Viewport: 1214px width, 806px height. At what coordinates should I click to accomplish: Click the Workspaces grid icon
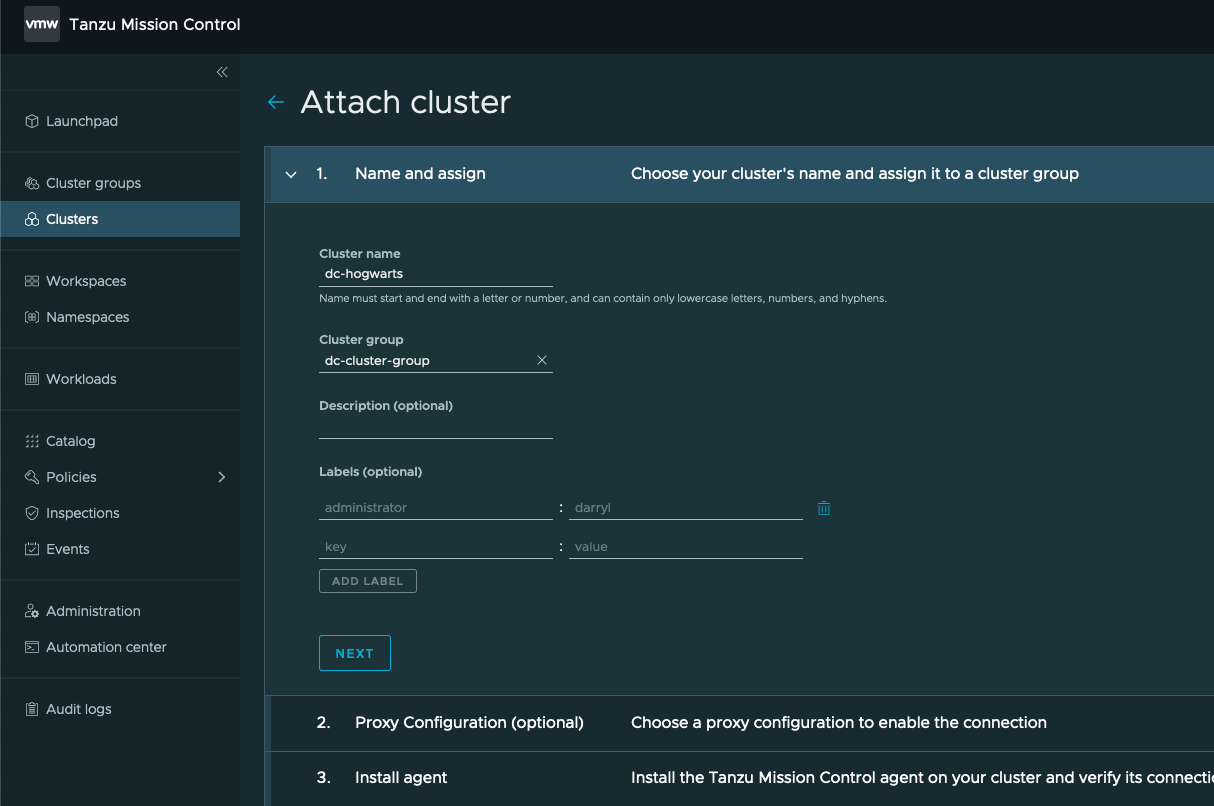pos(32,281)
